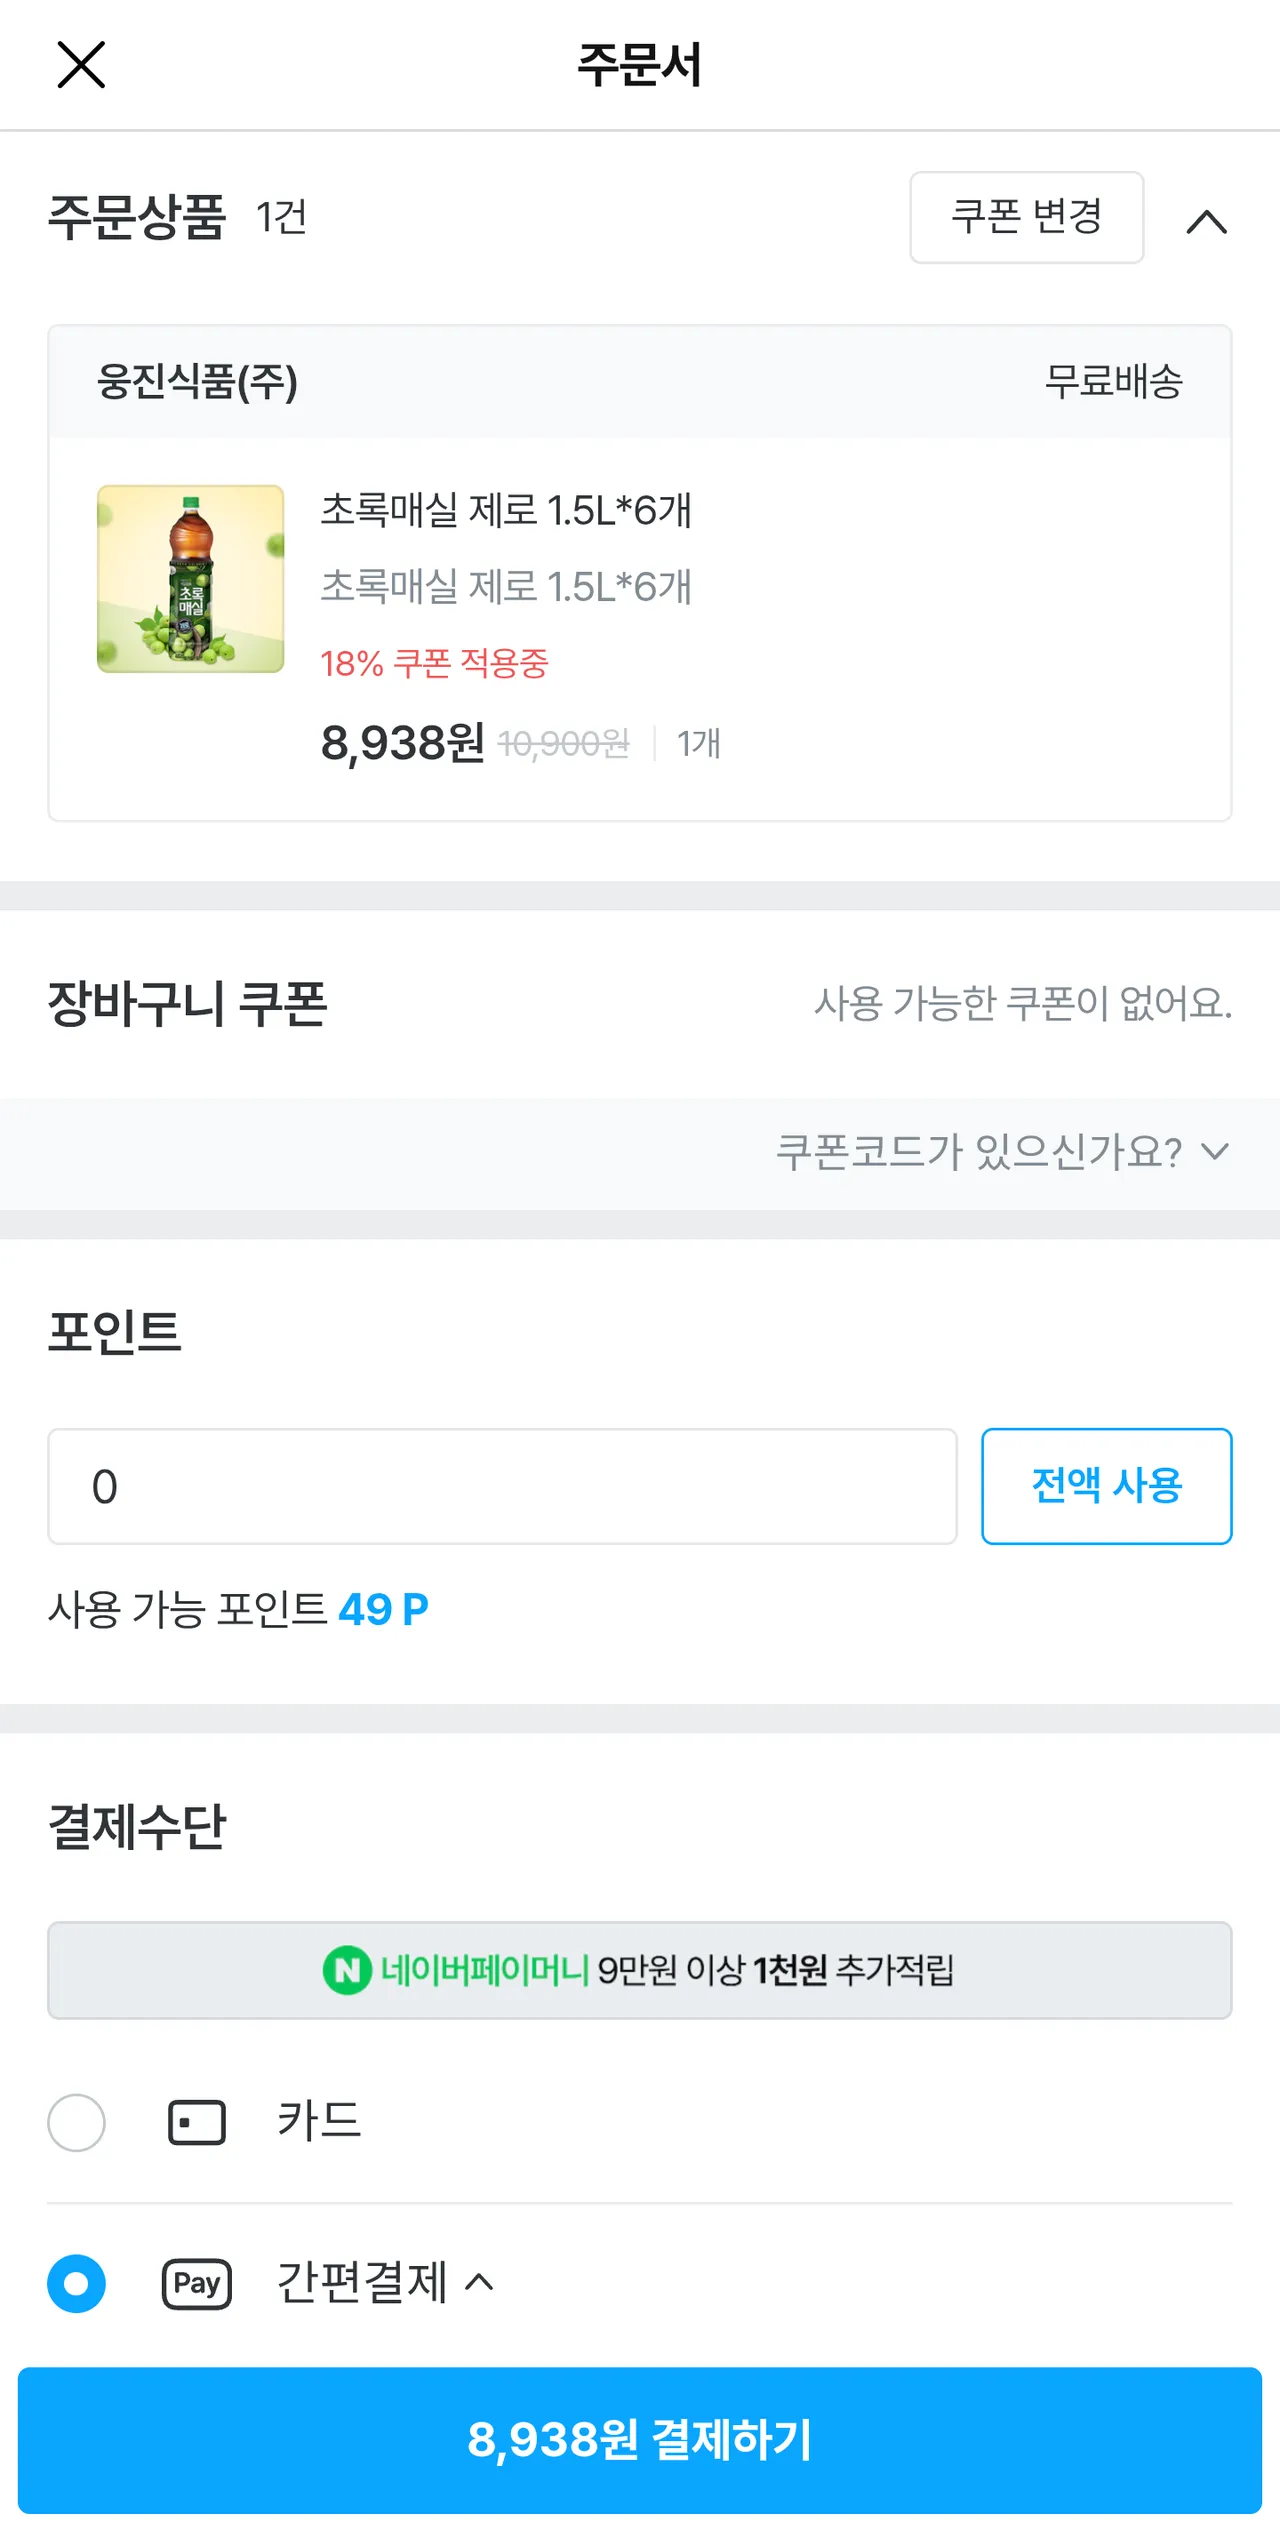The width and height of the screenshot is (1280, 2532).
Task: Open the 초록매실 제로 product thumbnail
Action: 190,579
